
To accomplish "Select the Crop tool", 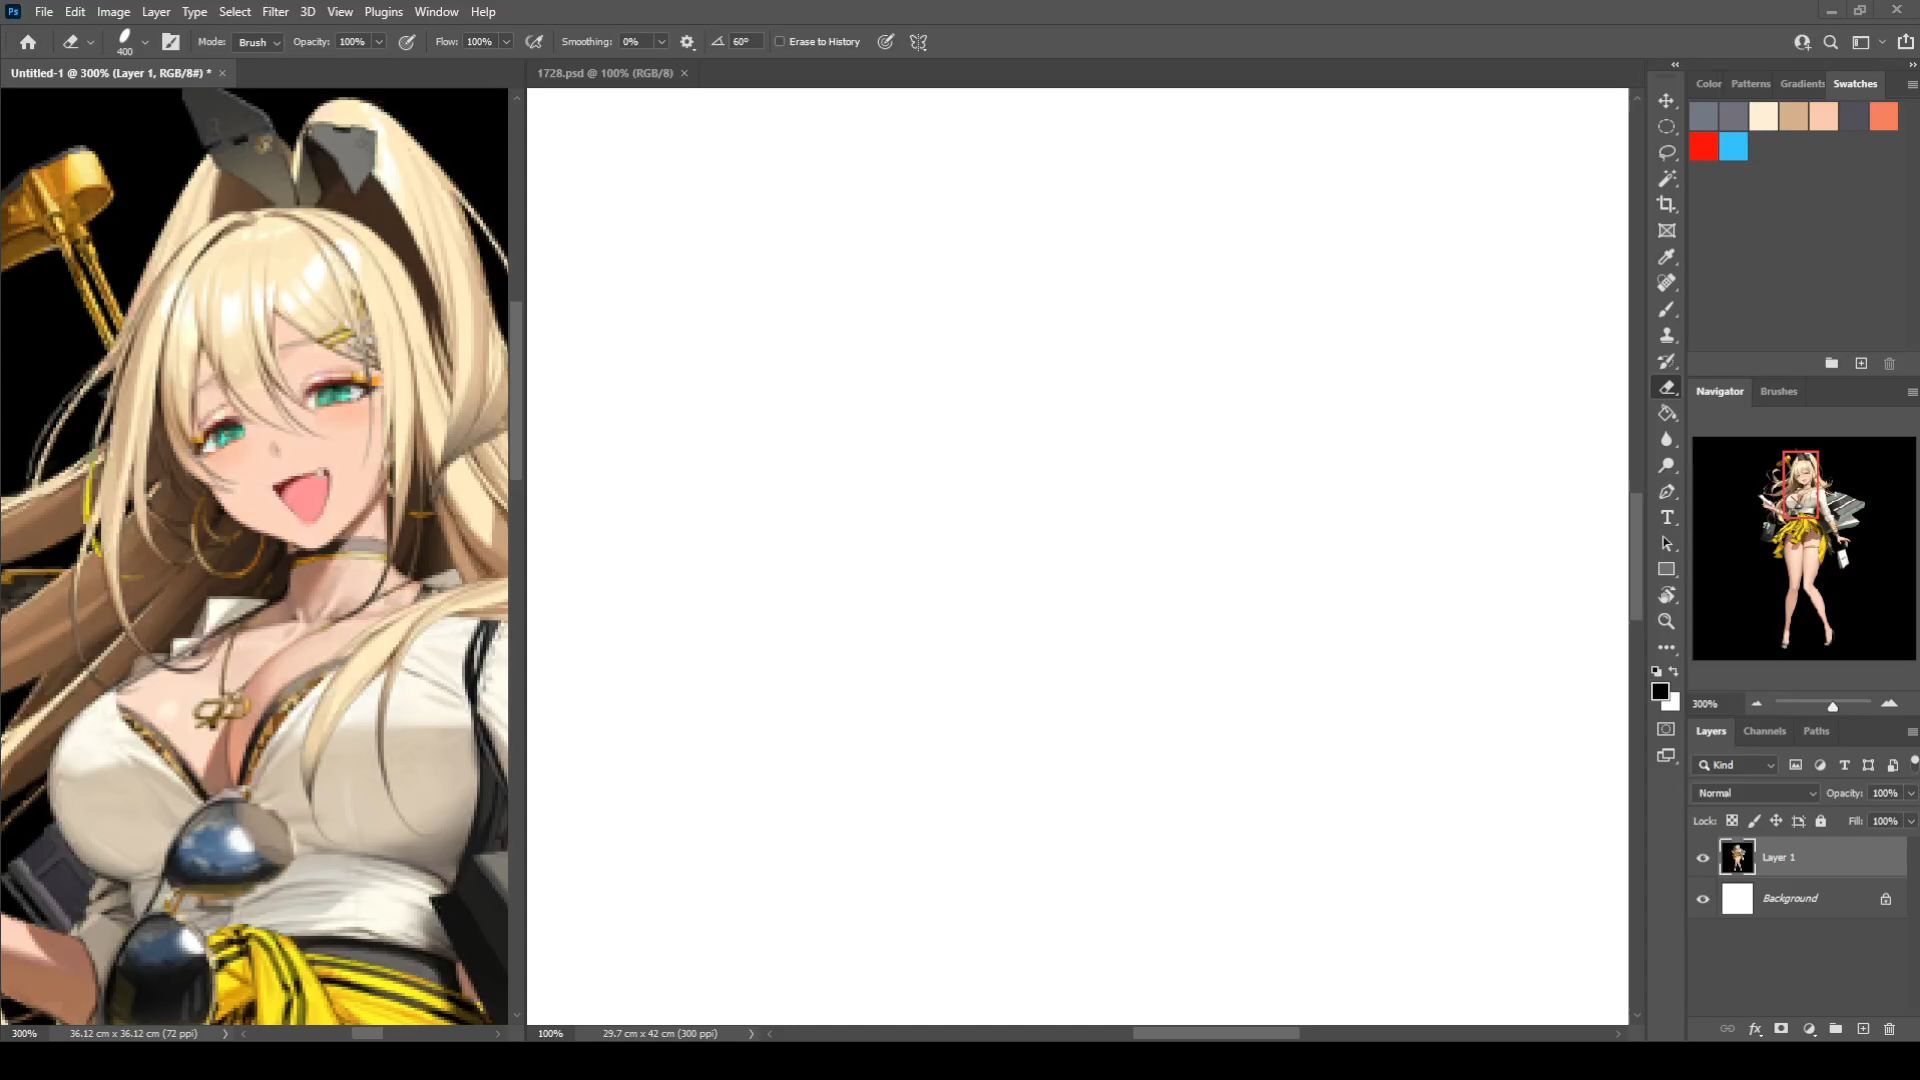I will (x=1666, y=204).
